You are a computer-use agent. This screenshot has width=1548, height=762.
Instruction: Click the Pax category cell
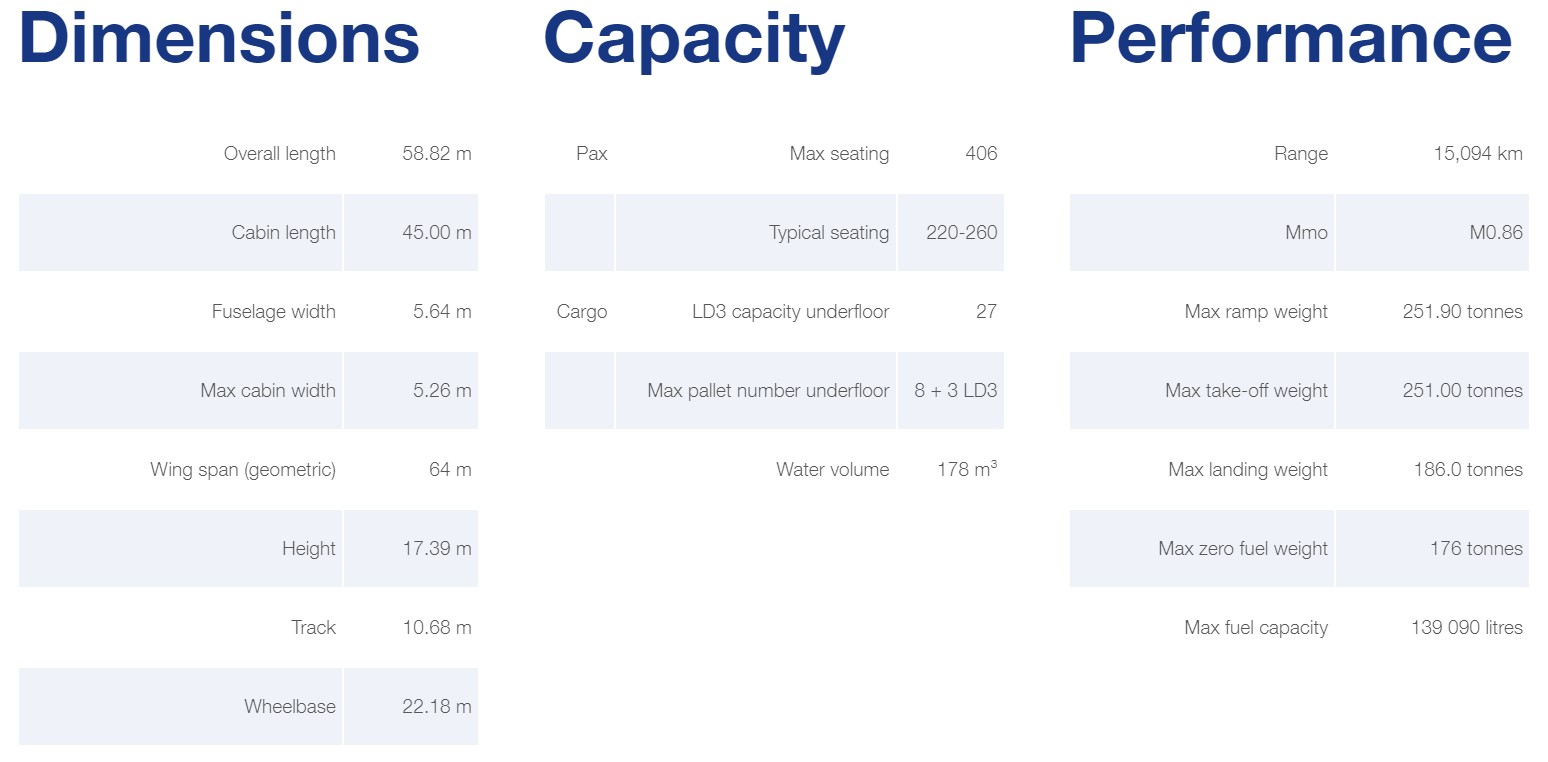592,154
